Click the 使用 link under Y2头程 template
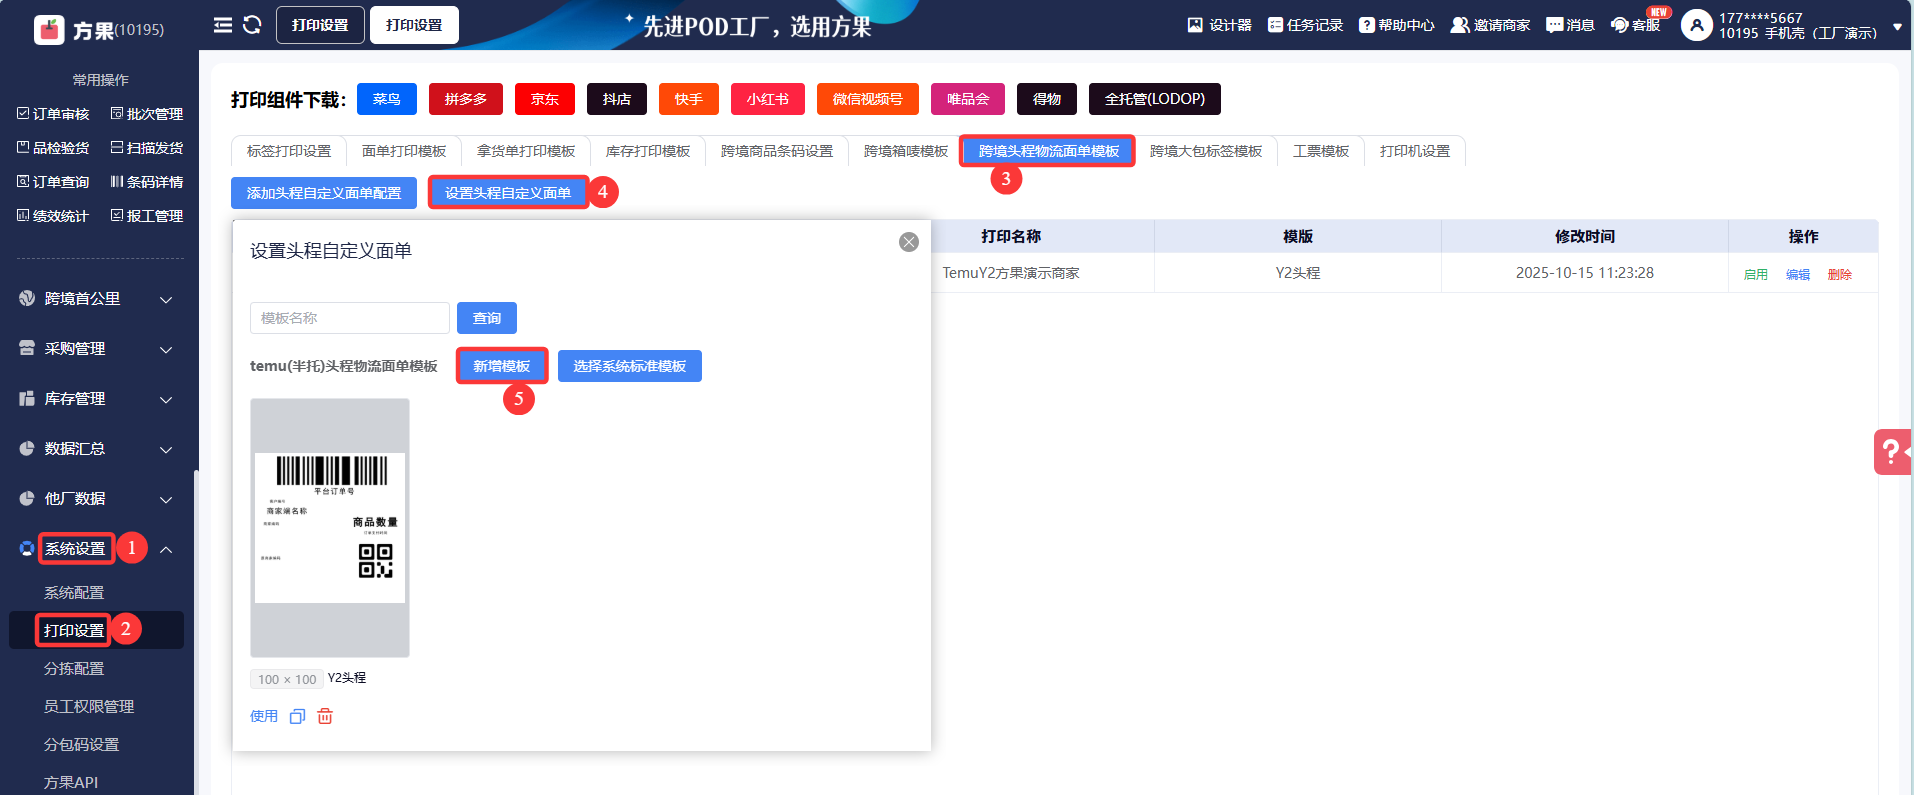Viewport: 1914px width, 795px height. coord(264,716)
